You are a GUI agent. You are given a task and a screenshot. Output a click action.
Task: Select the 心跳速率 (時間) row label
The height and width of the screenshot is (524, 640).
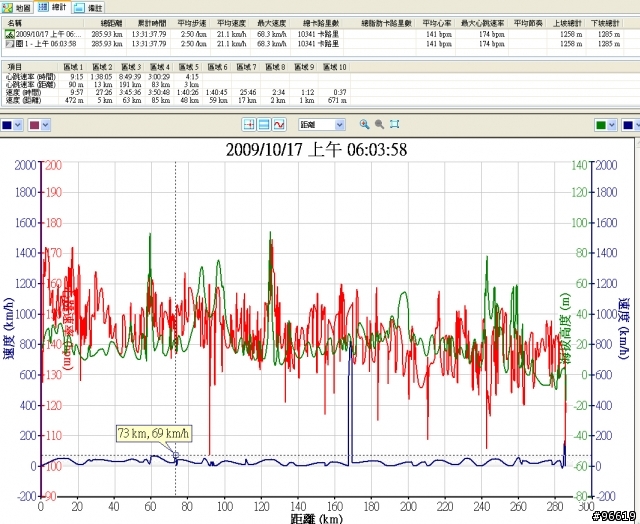coord(31,77)
